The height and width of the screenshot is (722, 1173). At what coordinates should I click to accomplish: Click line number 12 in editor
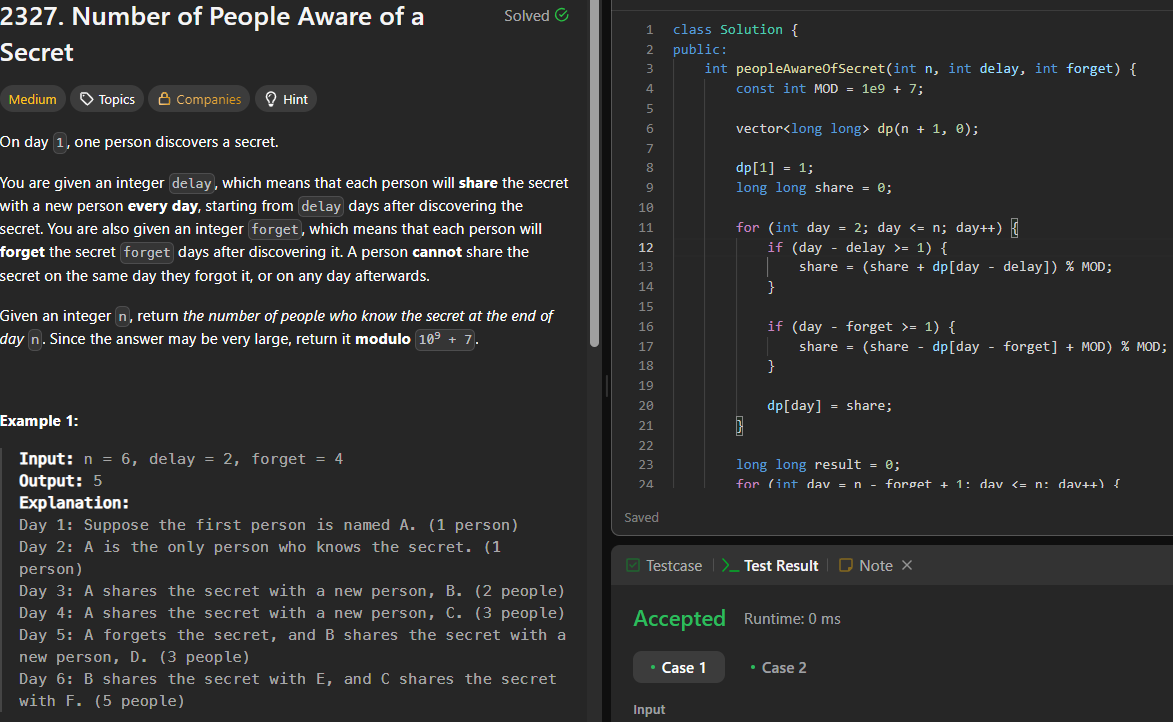click(646, 248)
